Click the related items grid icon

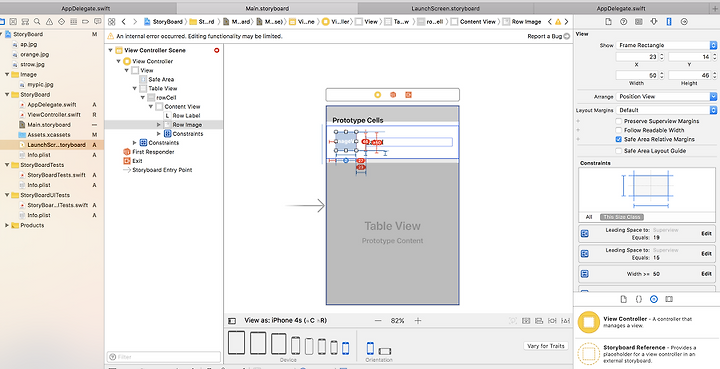coord(112,22)
